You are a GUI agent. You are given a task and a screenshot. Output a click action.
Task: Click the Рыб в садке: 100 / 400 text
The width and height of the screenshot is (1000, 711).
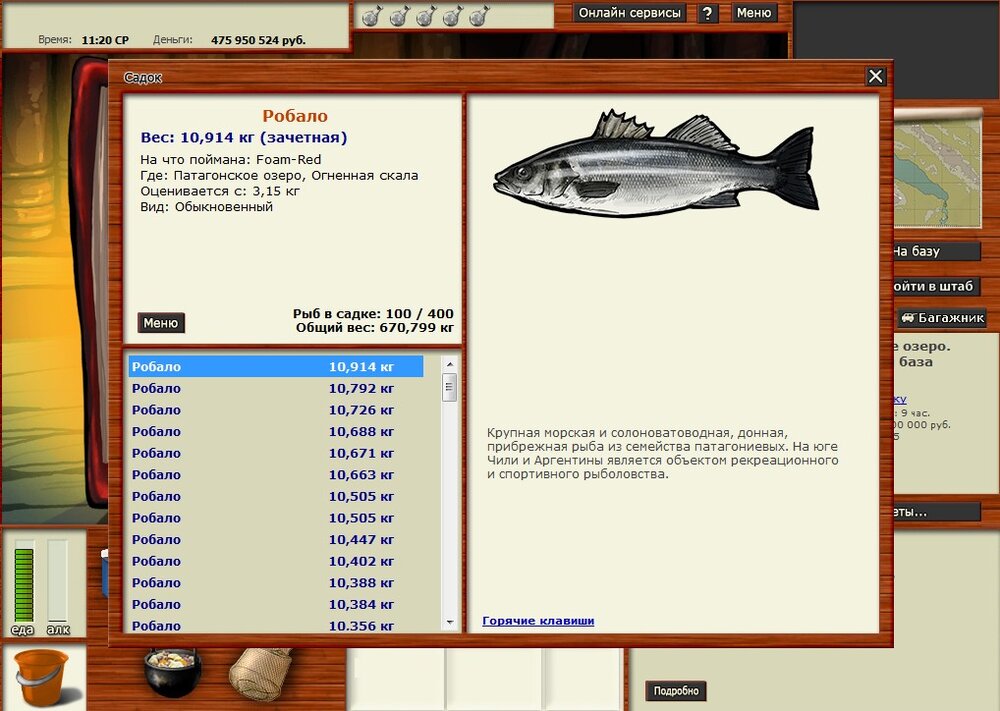point(373,314)
